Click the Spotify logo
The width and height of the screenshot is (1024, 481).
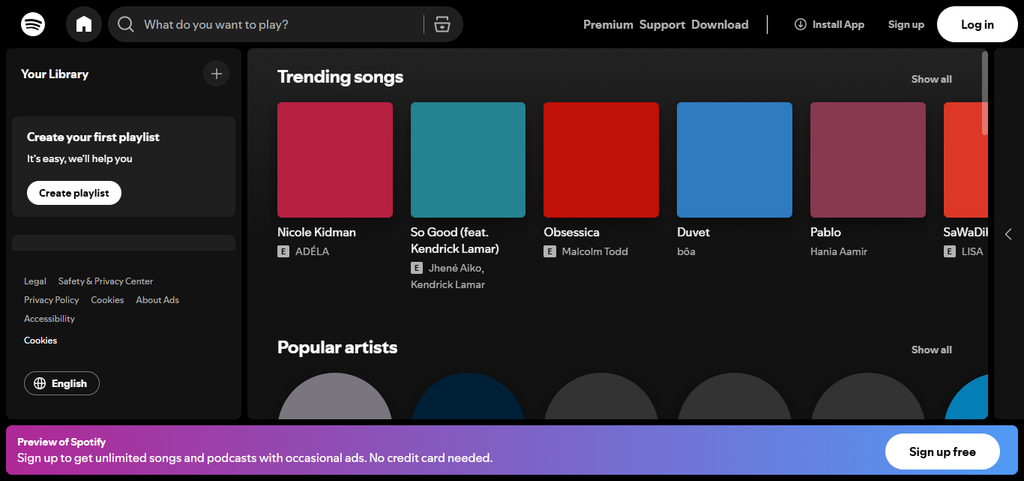[x=33, y=25]
